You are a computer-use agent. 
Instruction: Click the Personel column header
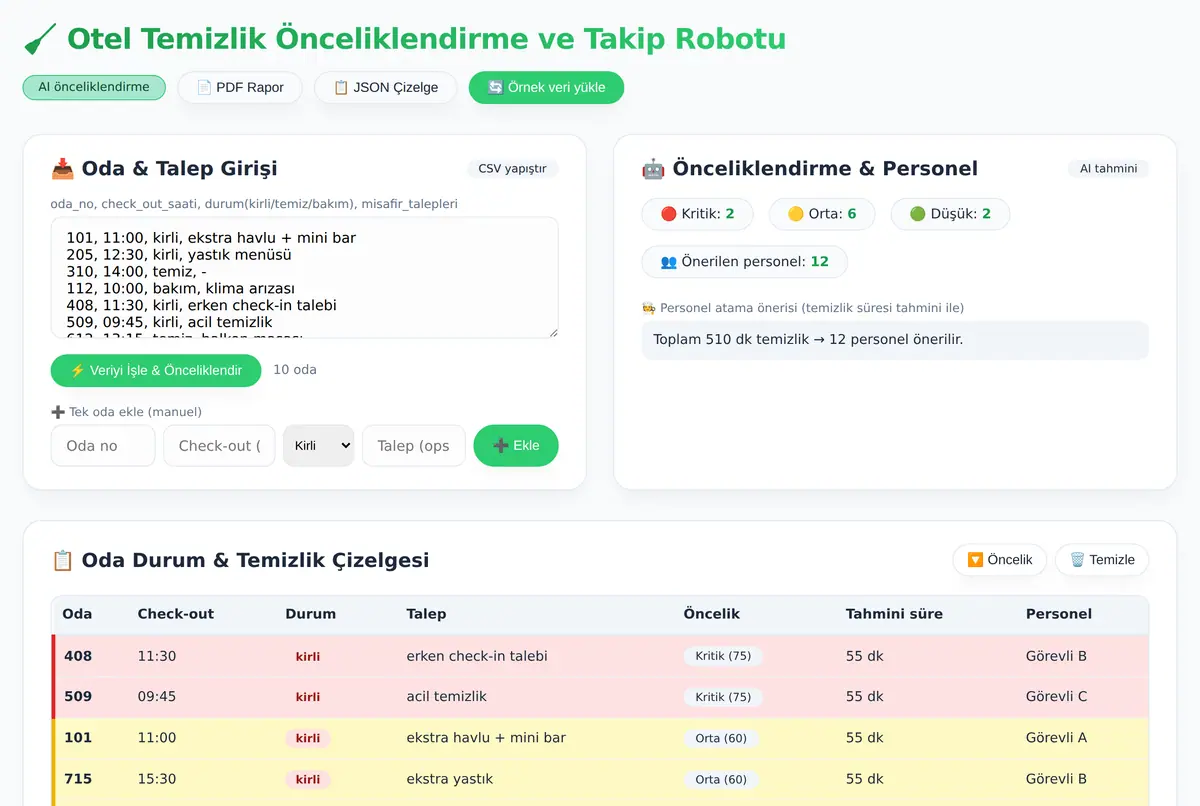click(x=1059, y=614)
